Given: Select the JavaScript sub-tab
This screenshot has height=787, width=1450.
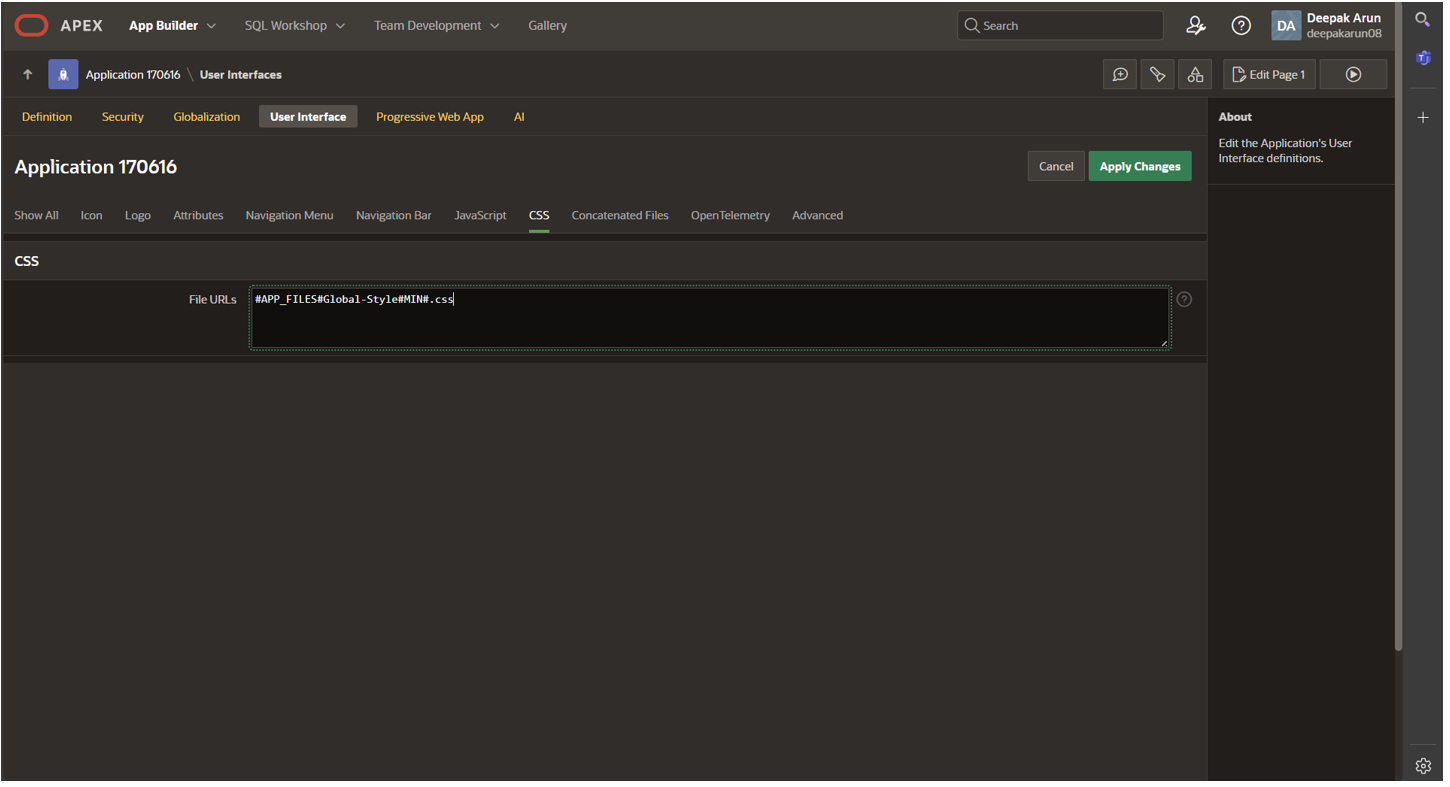Looking at the screenshot, I should point(480,215).
